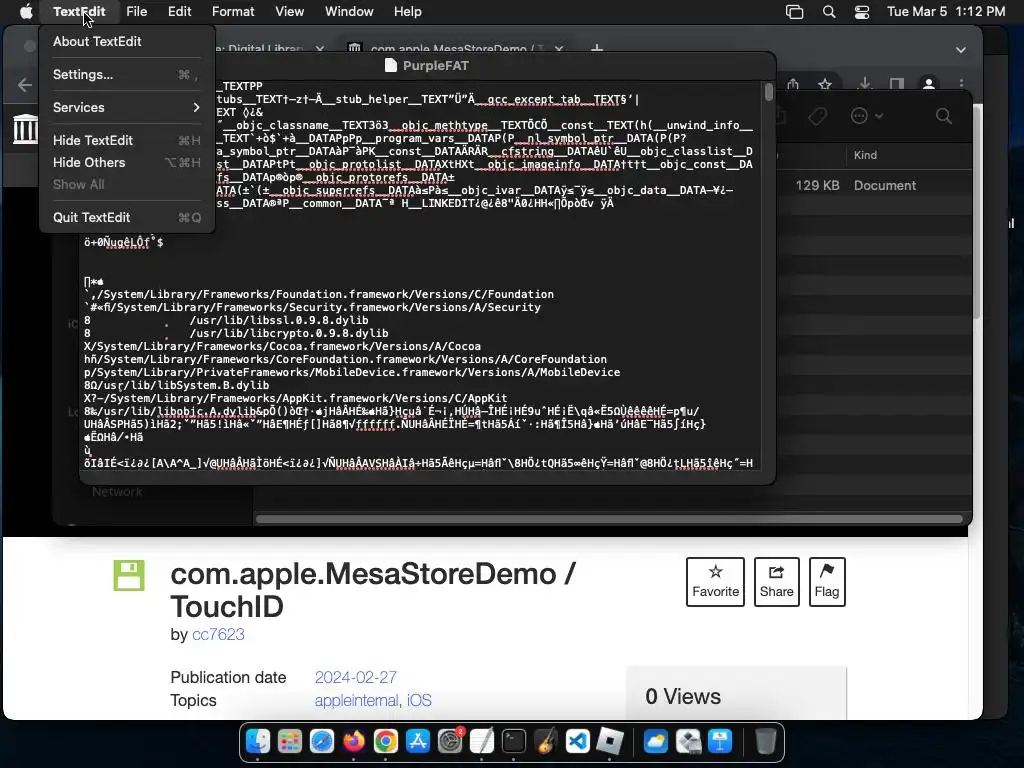This screenshot has width=1024, height=768.
Task: Open the View menu
Action: pos(289,12)
